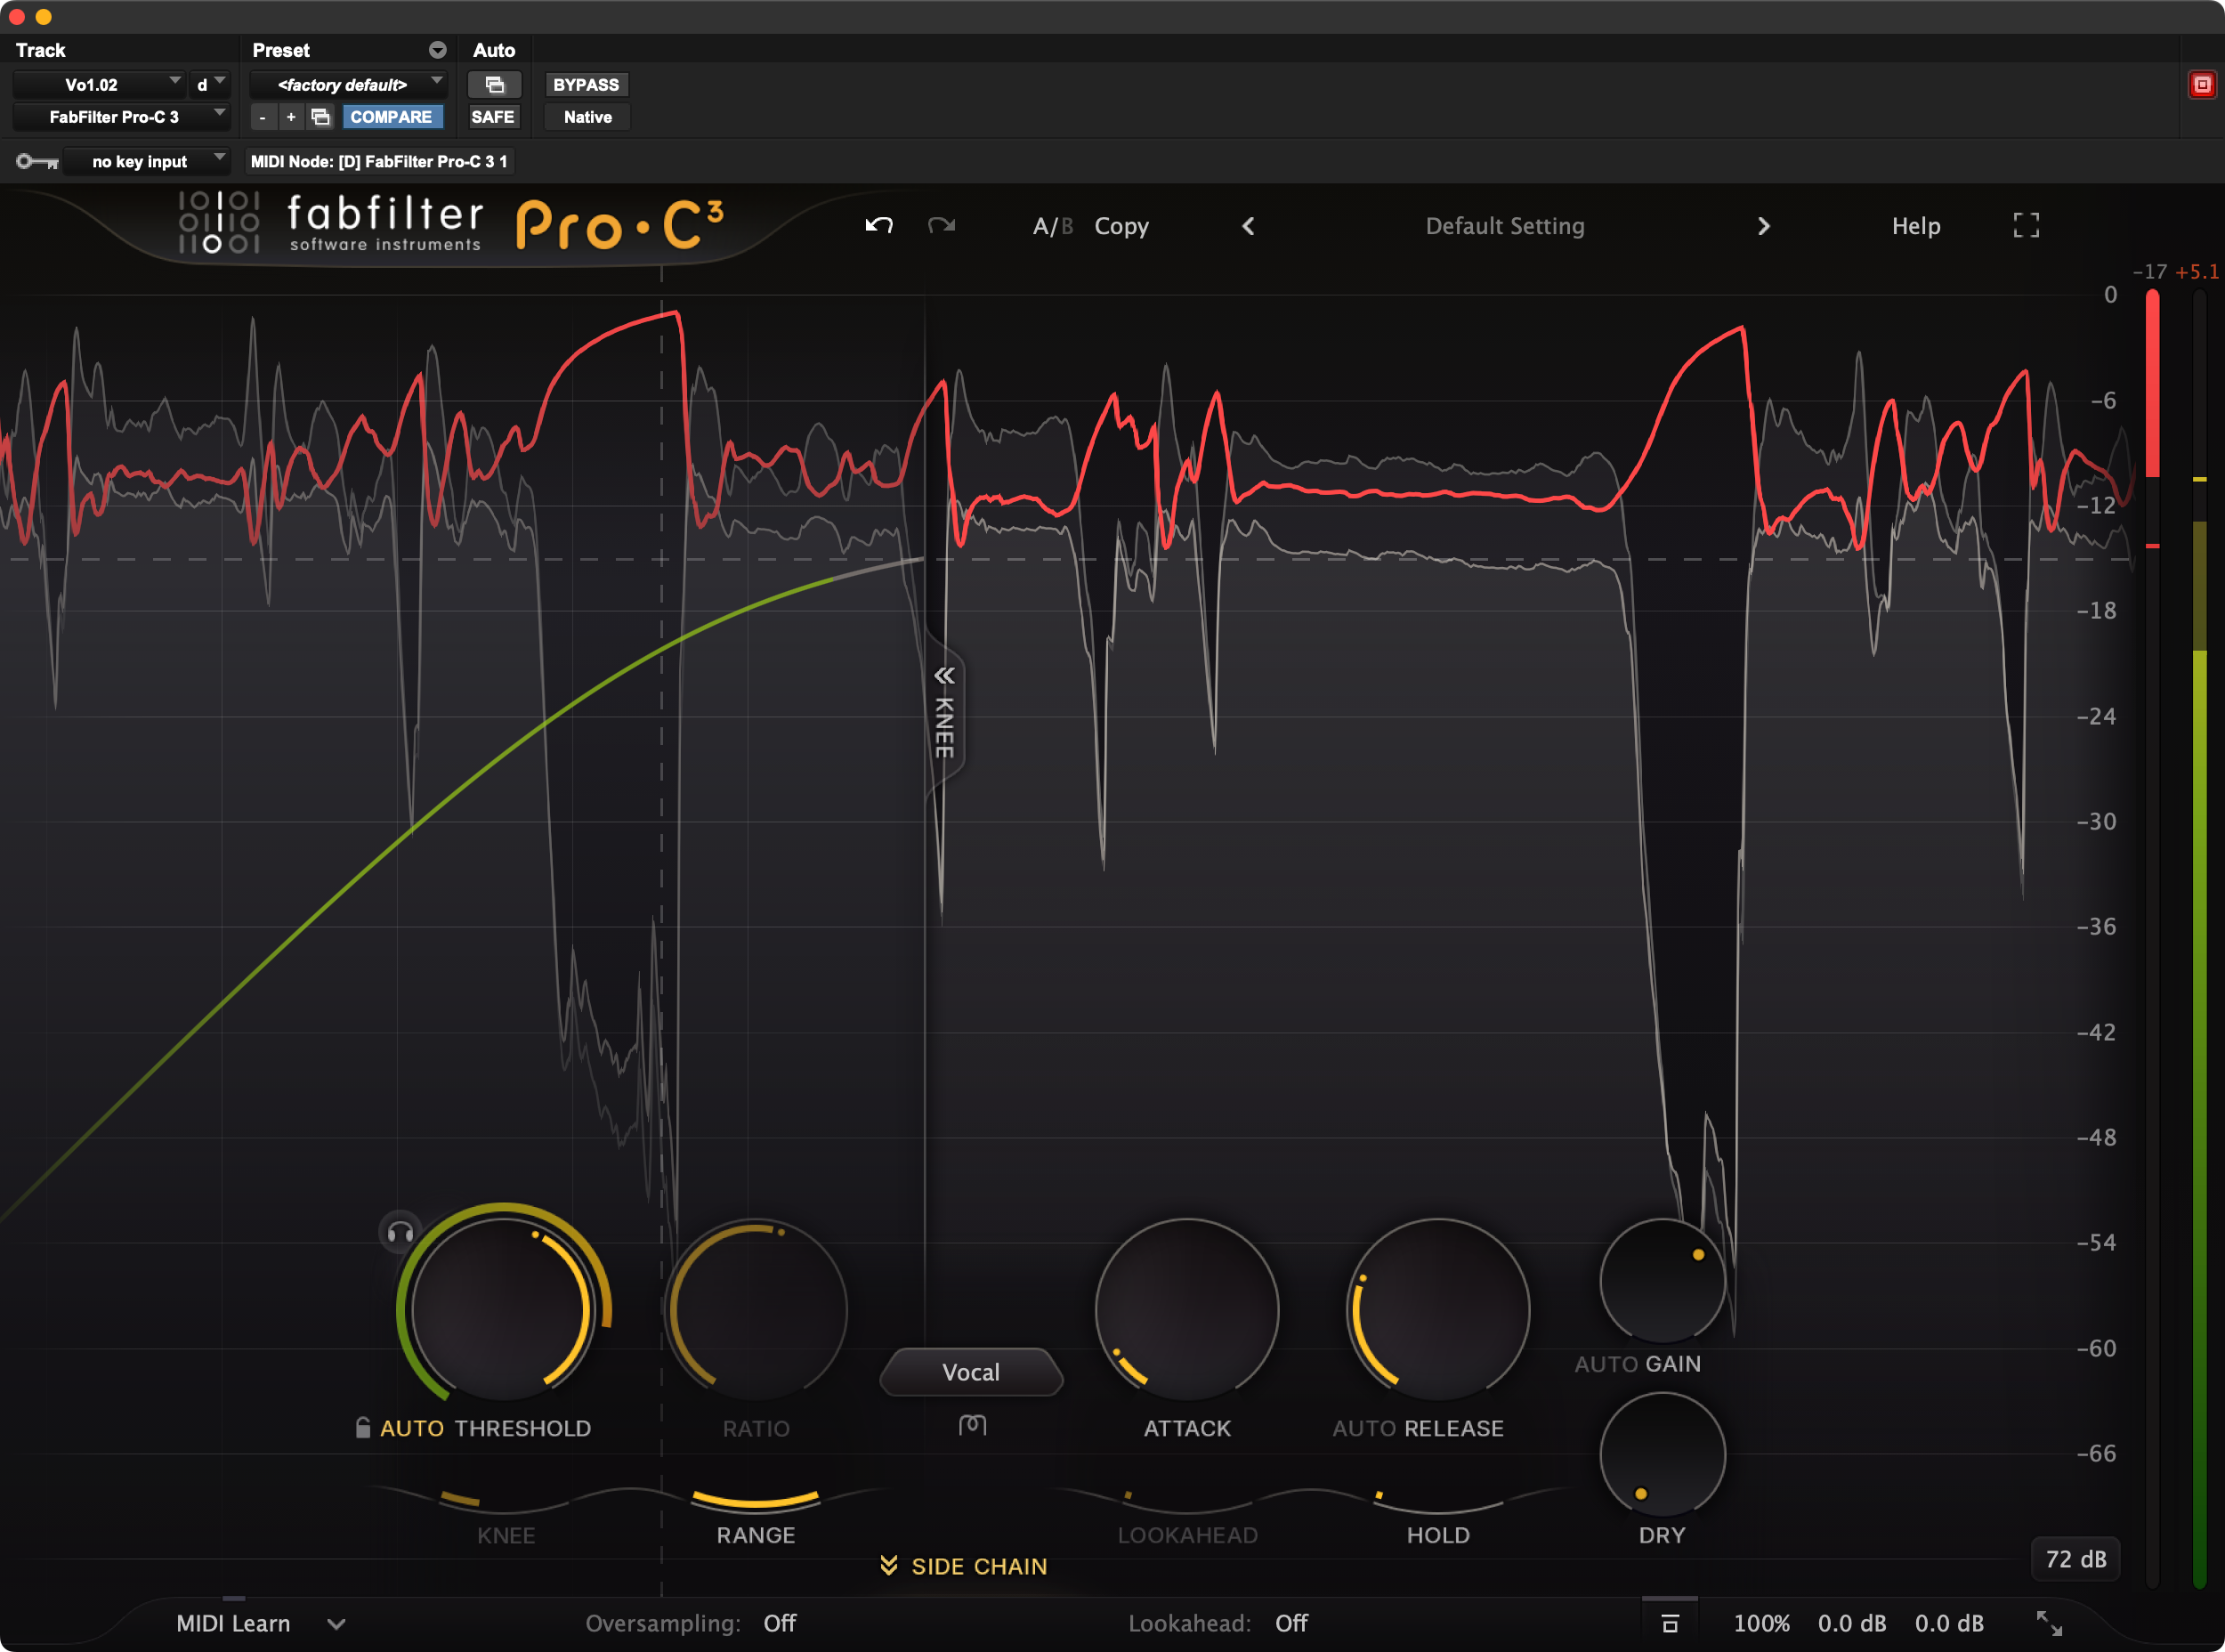Click the stereo link icon below Vocal
The width and height of the screenshot is (2225, 1652).
pyautogui.click(x=972, y=1424)
